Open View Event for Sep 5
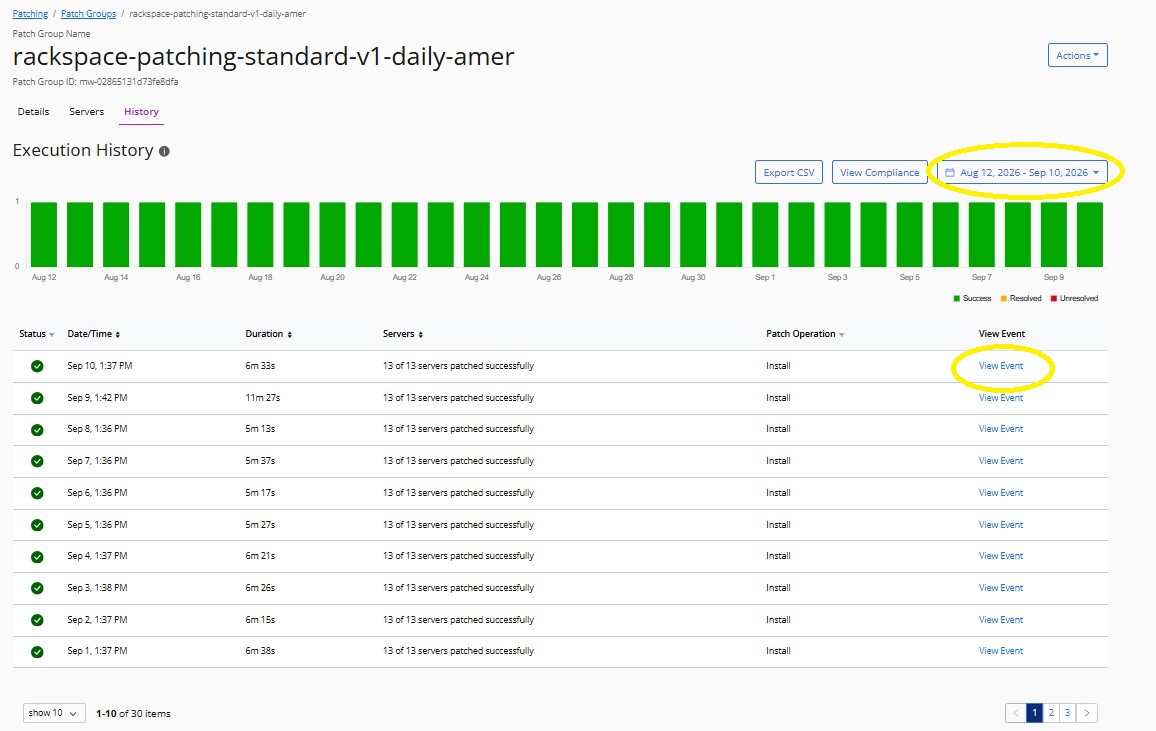This screenshot has width=1156, height=731. [x=1000, y=525]
